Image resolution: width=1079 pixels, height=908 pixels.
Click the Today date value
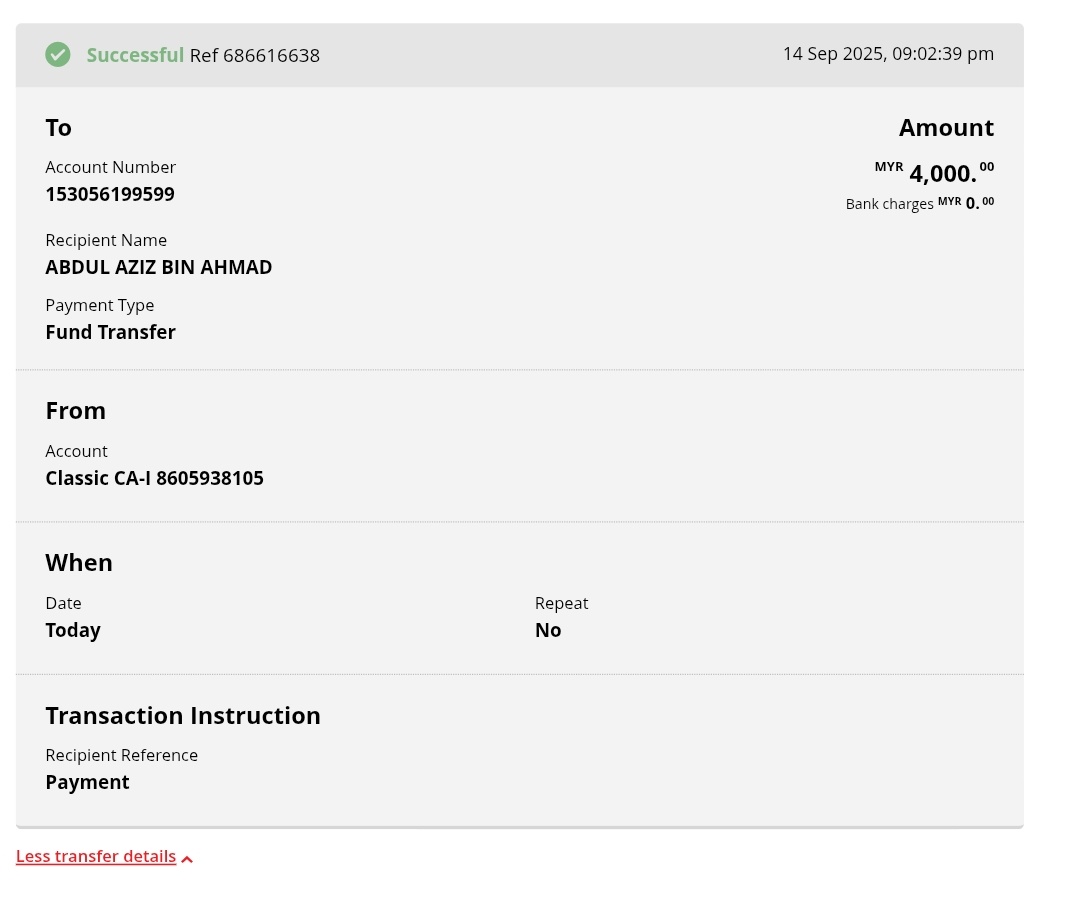(x=73, y=630)
